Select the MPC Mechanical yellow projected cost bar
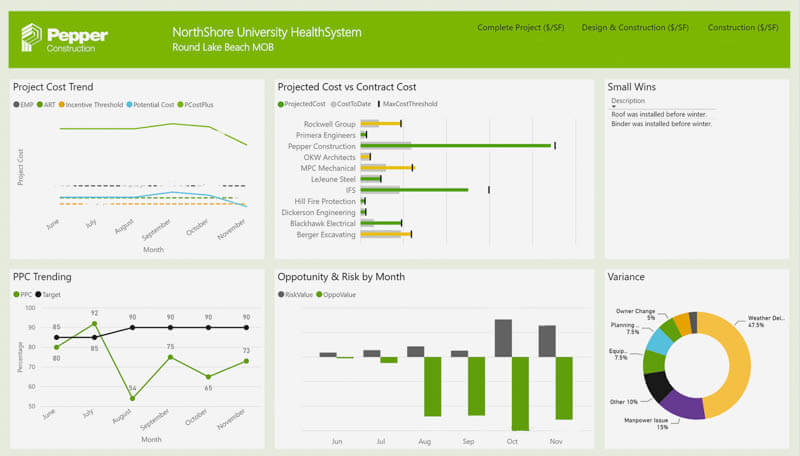This screenshot has width=800, height=456. tap(388, 168)
